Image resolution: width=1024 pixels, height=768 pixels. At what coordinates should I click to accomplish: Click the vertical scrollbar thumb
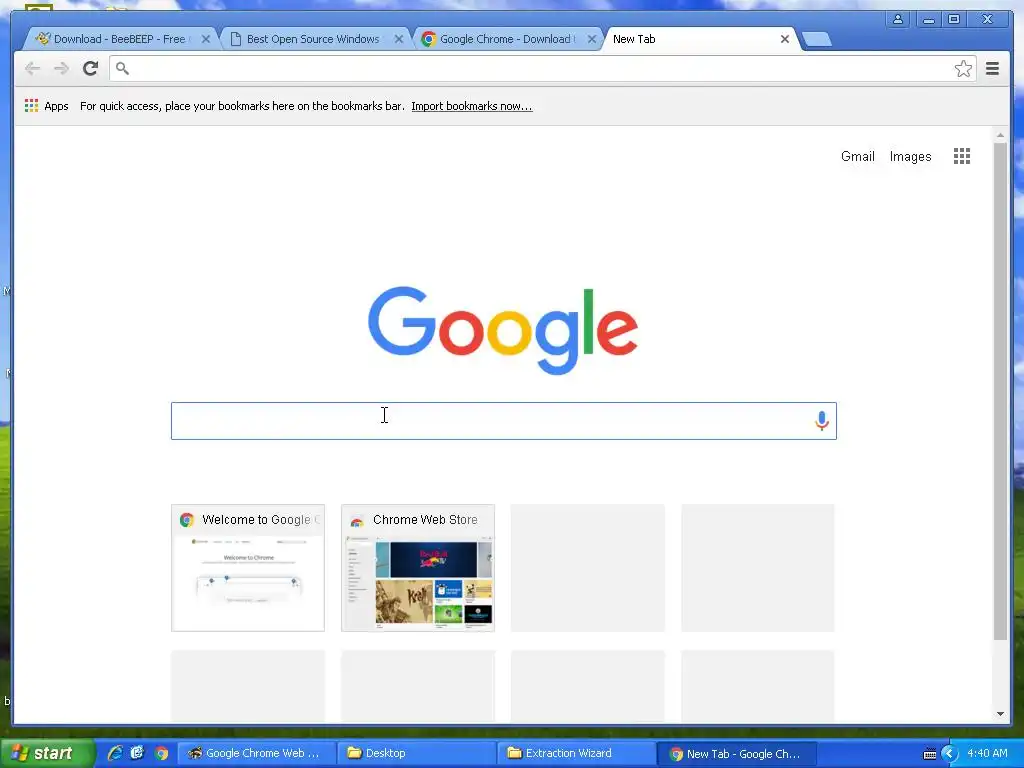(x=1000, y=391)
